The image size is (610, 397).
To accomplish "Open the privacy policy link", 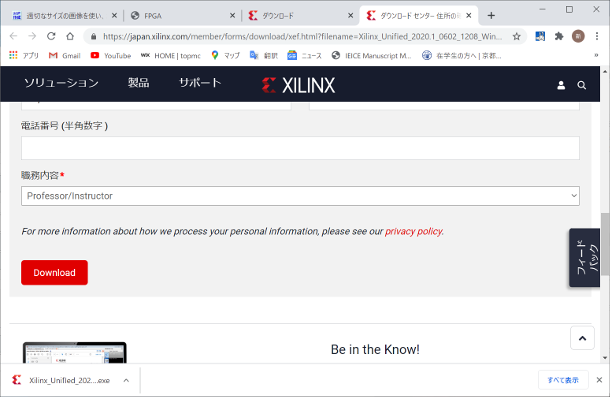I will click(x=414, y=232).
